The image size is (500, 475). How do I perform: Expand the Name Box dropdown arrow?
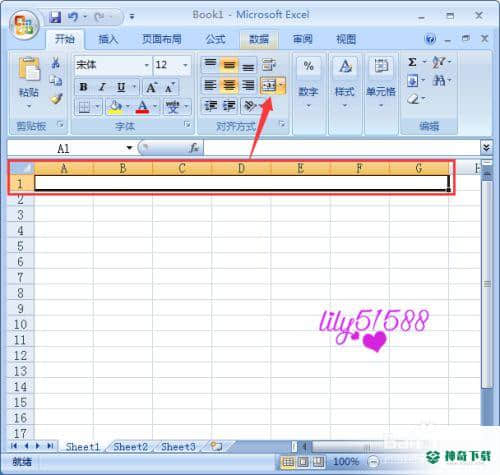click(129, 148)
